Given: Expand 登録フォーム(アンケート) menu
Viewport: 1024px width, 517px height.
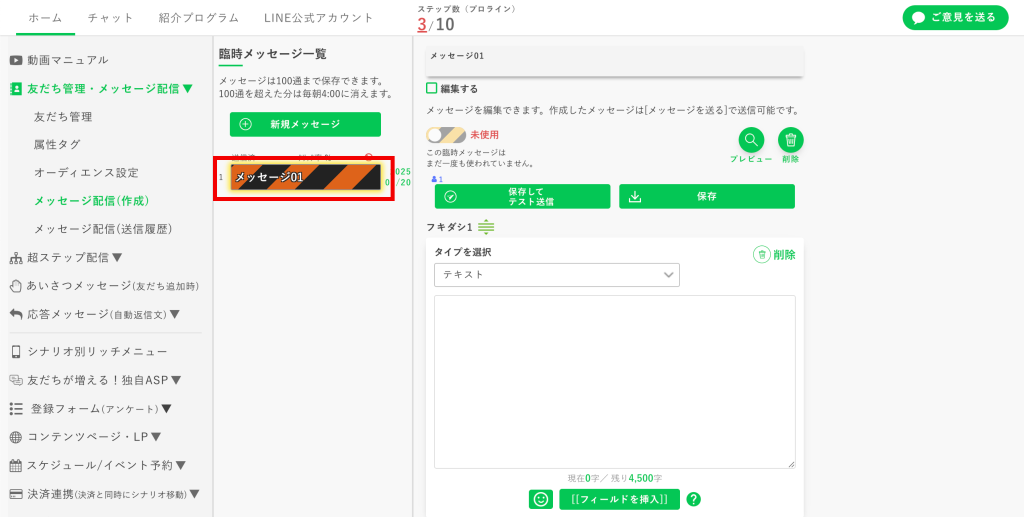Looking at the screenshot, I should click(x=167, y=409).
